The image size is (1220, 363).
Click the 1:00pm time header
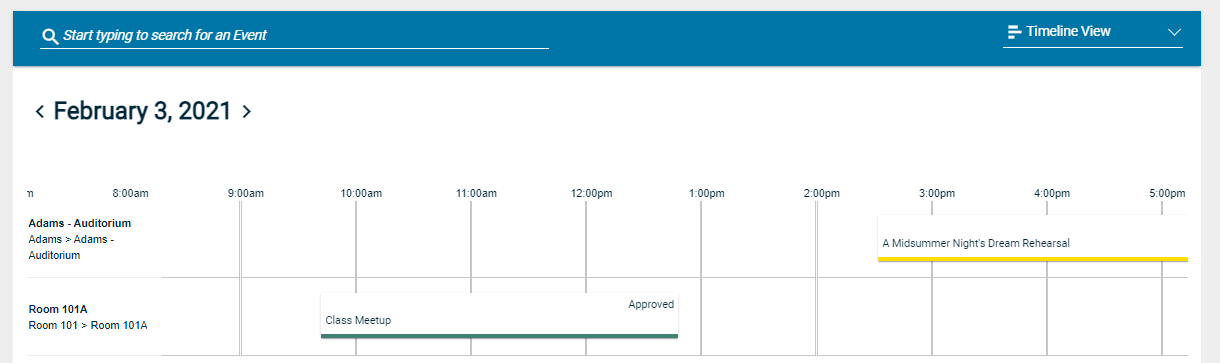click(706, 193)
